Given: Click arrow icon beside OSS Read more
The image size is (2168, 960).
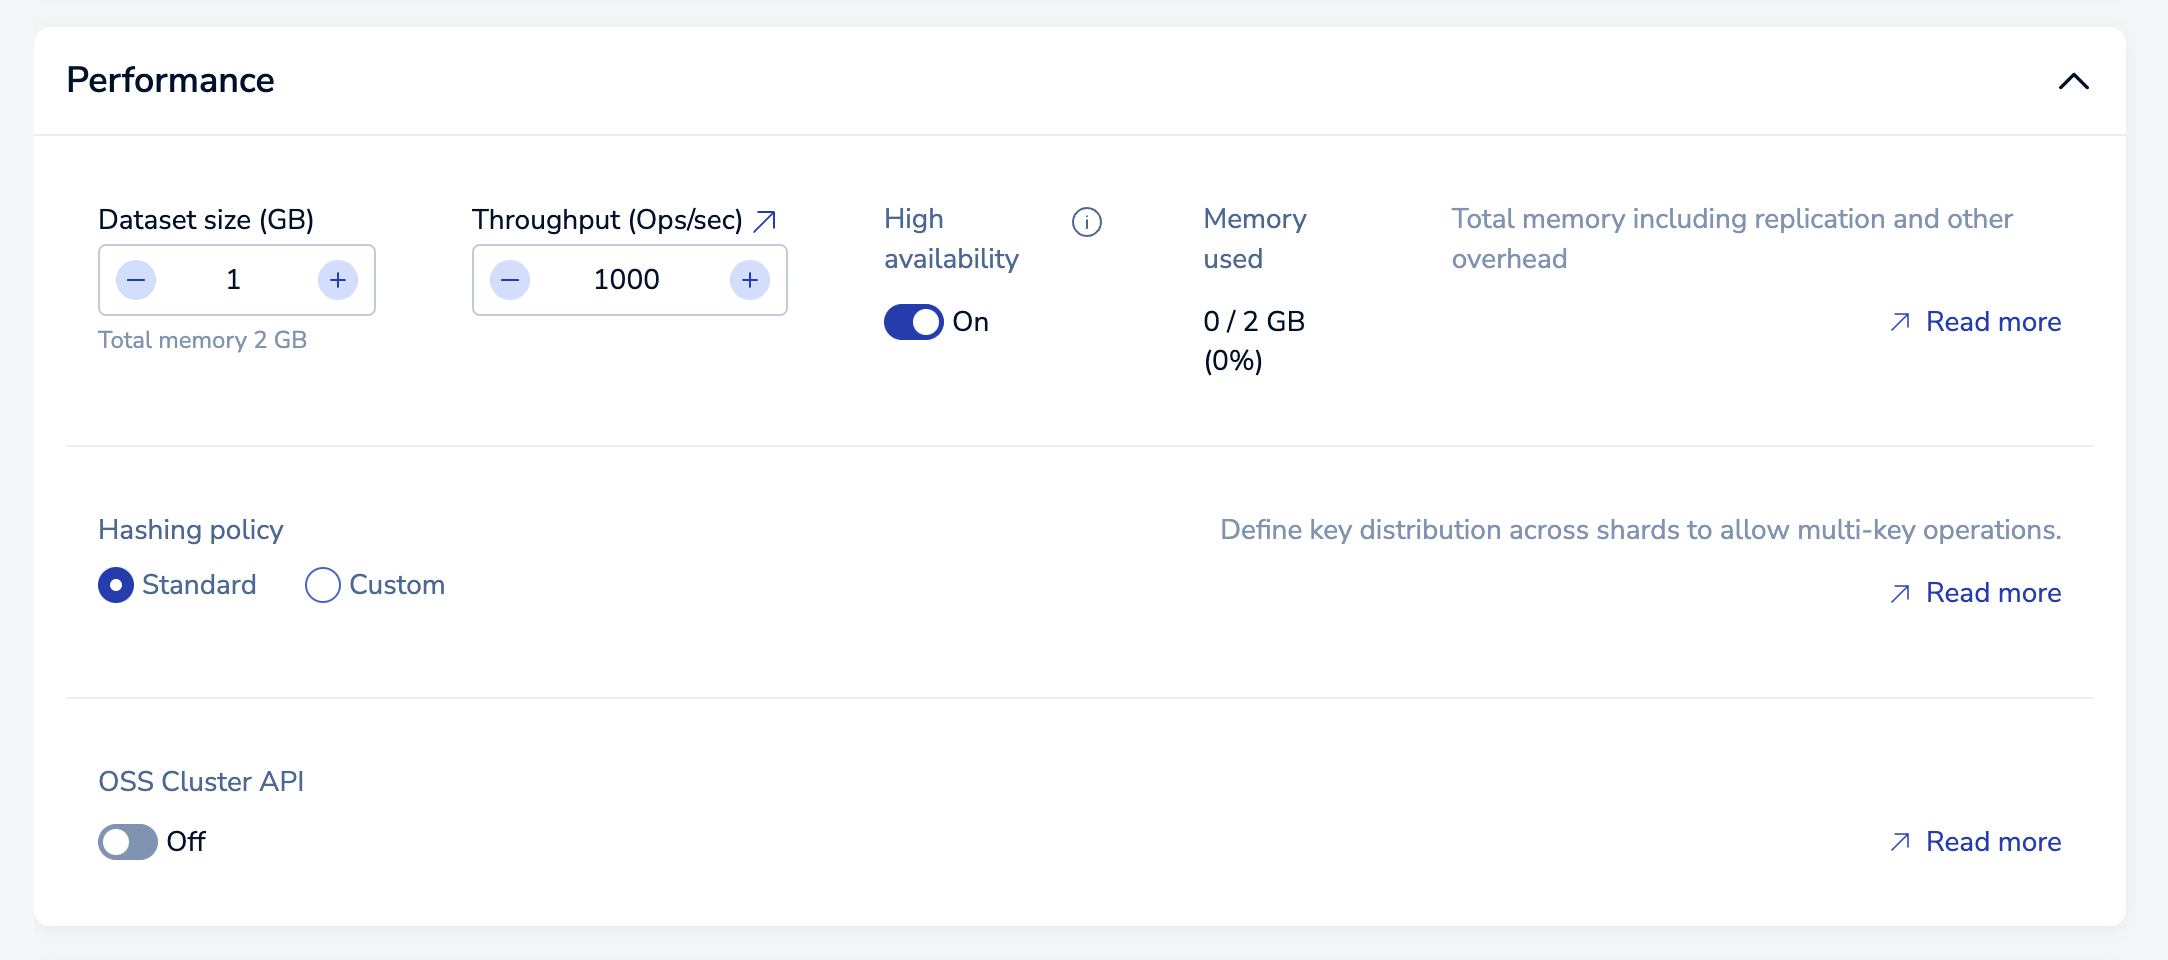Looking at the screenshot, I should 1900,842.
